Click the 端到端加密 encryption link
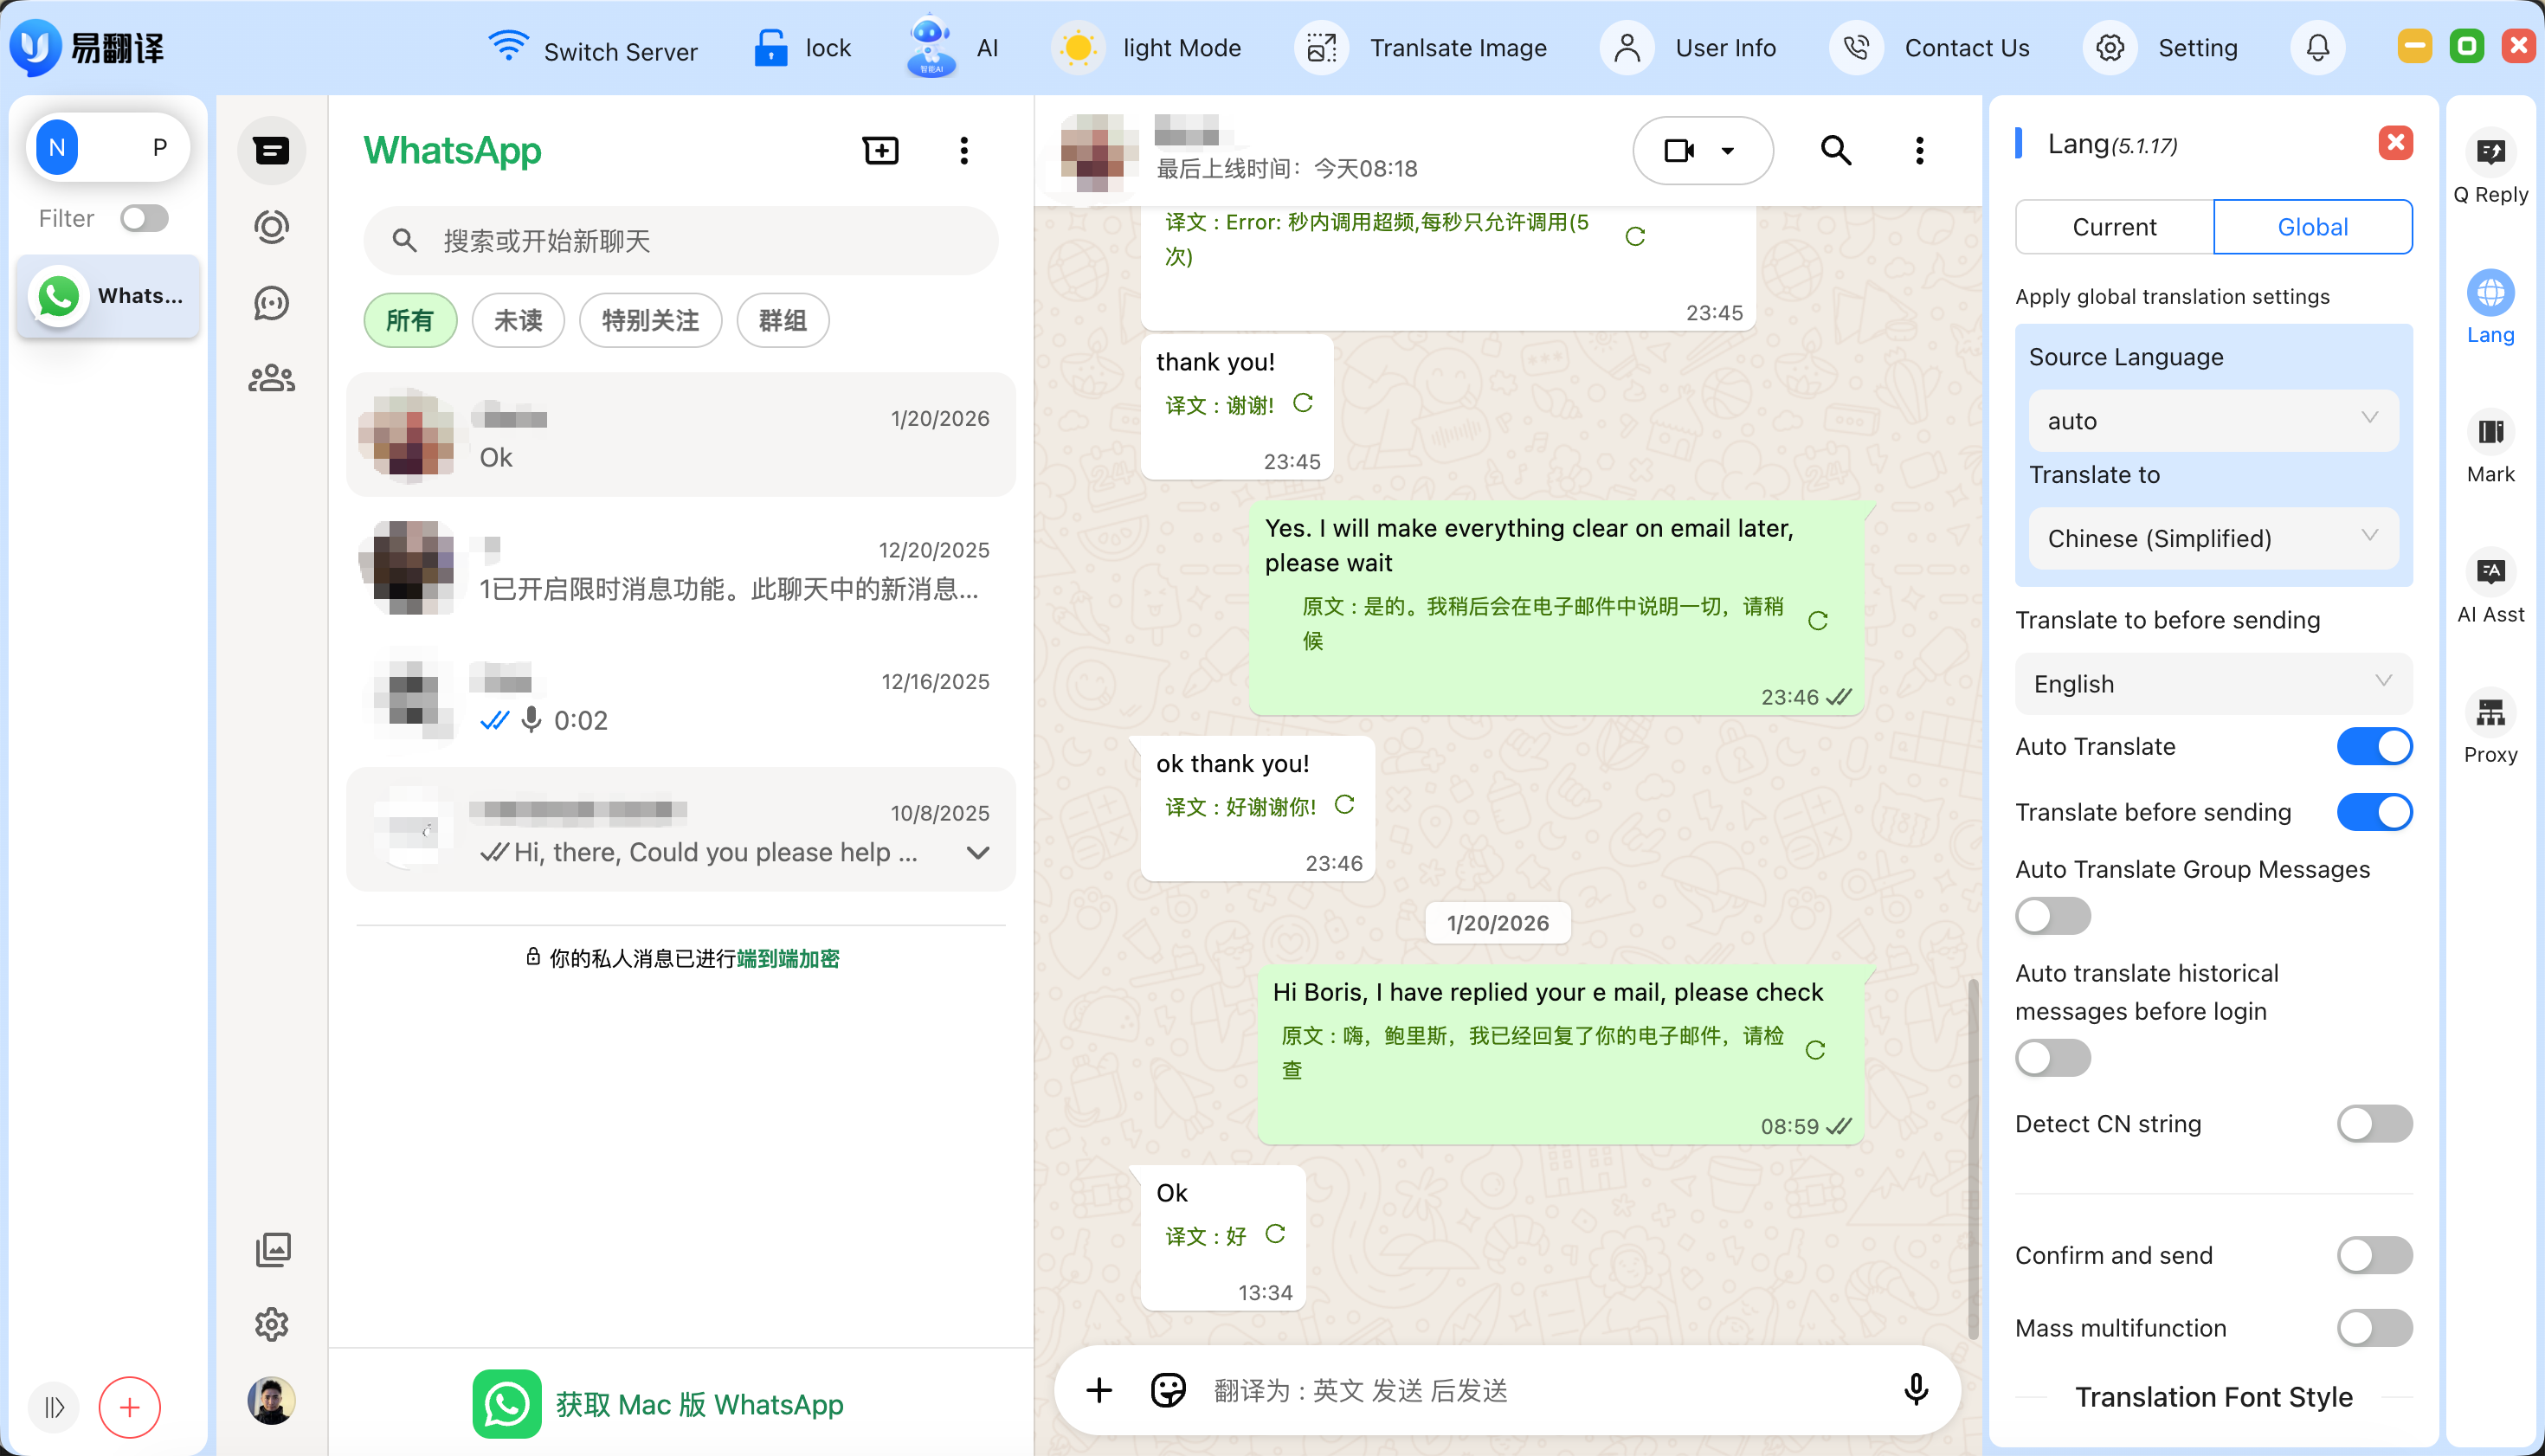This screenshot has height=1456, width=2545. [787, 958]
